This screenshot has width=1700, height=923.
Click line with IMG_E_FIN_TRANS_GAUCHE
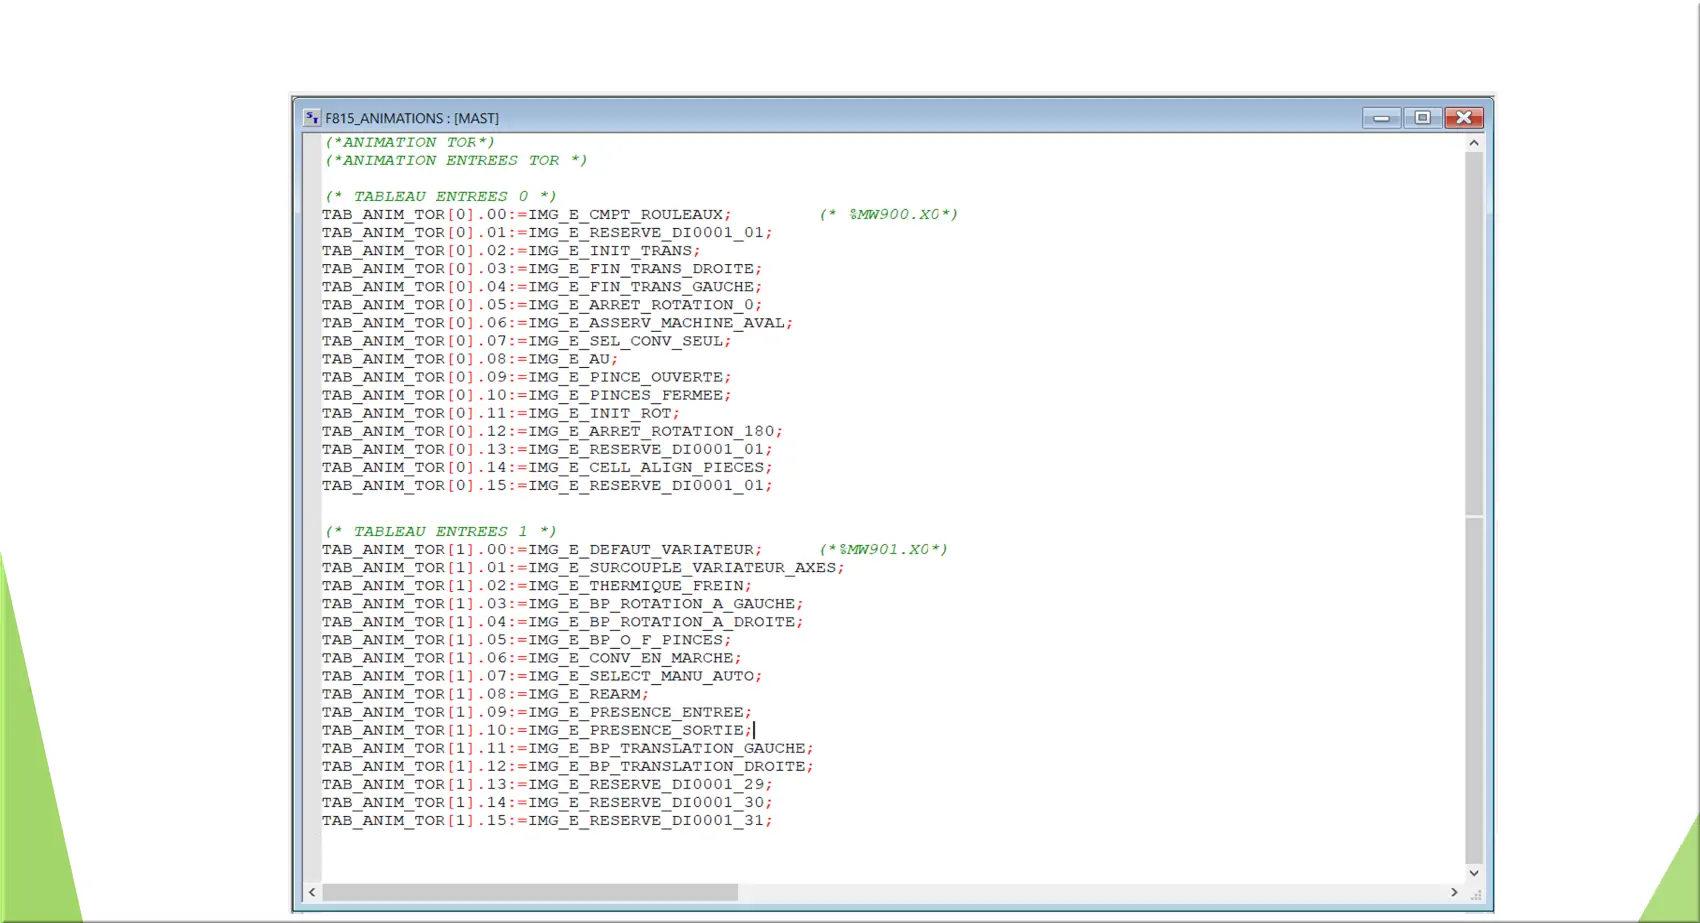tap(542, 287)
